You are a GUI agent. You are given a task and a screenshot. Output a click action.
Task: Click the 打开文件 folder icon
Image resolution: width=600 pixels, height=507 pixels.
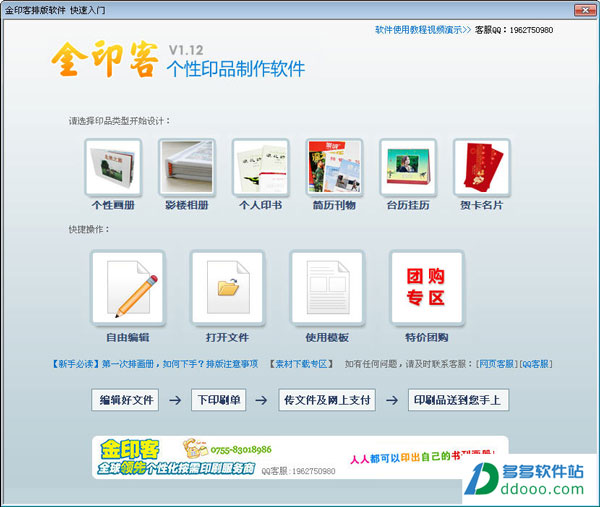[228, 288]
